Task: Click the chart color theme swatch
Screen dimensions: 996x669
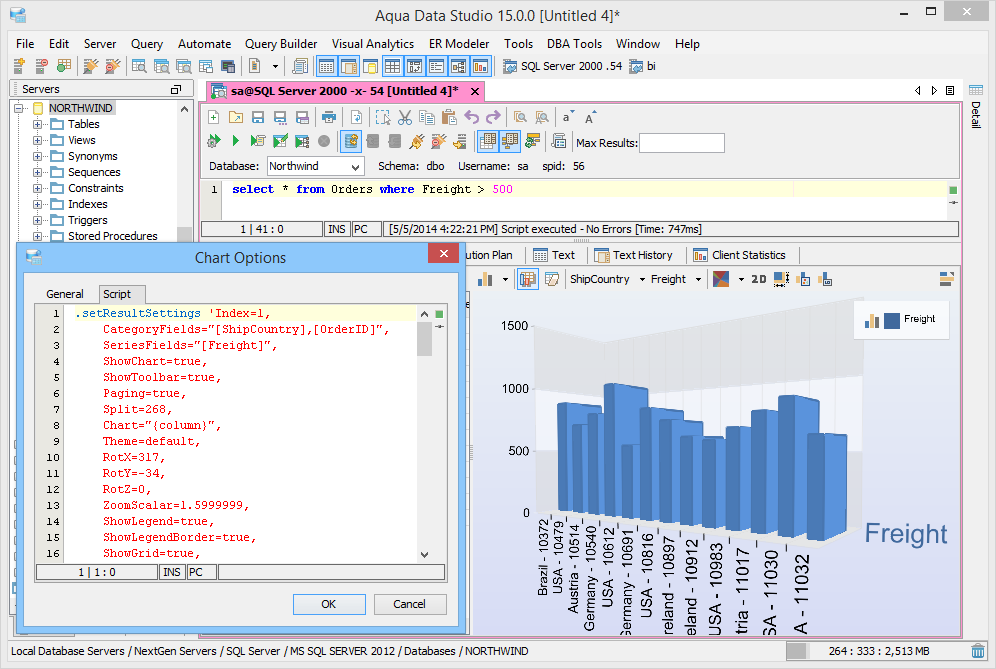Action: coord(721,279)
